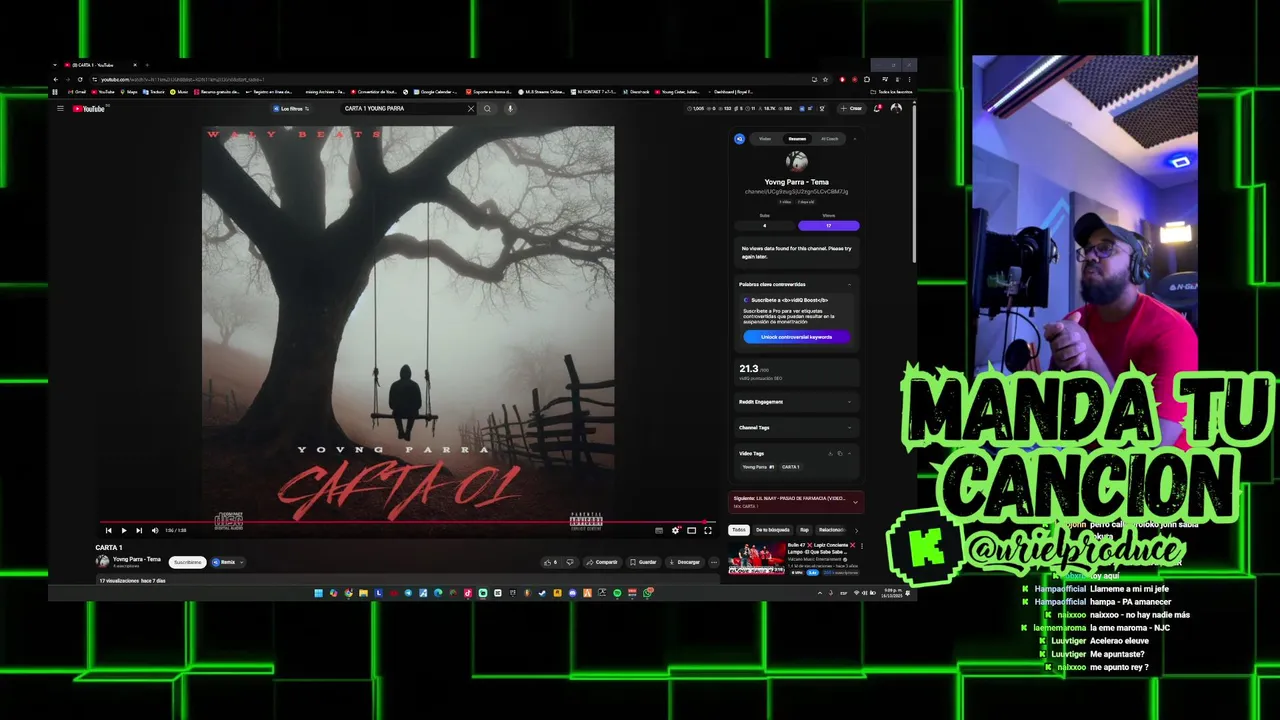The image size is (1280, 720).
Task: Collapse the vidIQ panel chevron
Action: click(855, 139)
